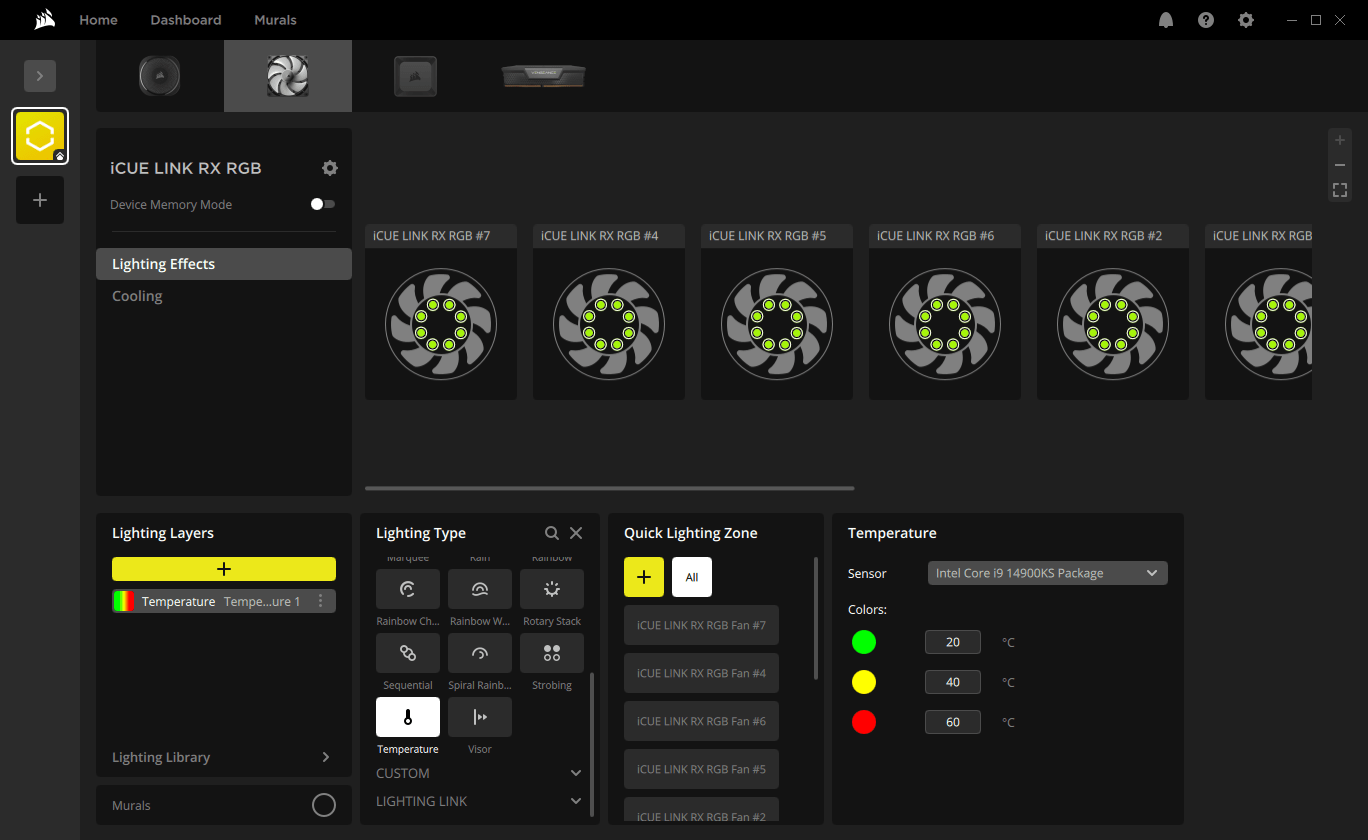Click the red temperature color swatch
This screenshot has width=1368, height=840.
click(x=864, y=722)
